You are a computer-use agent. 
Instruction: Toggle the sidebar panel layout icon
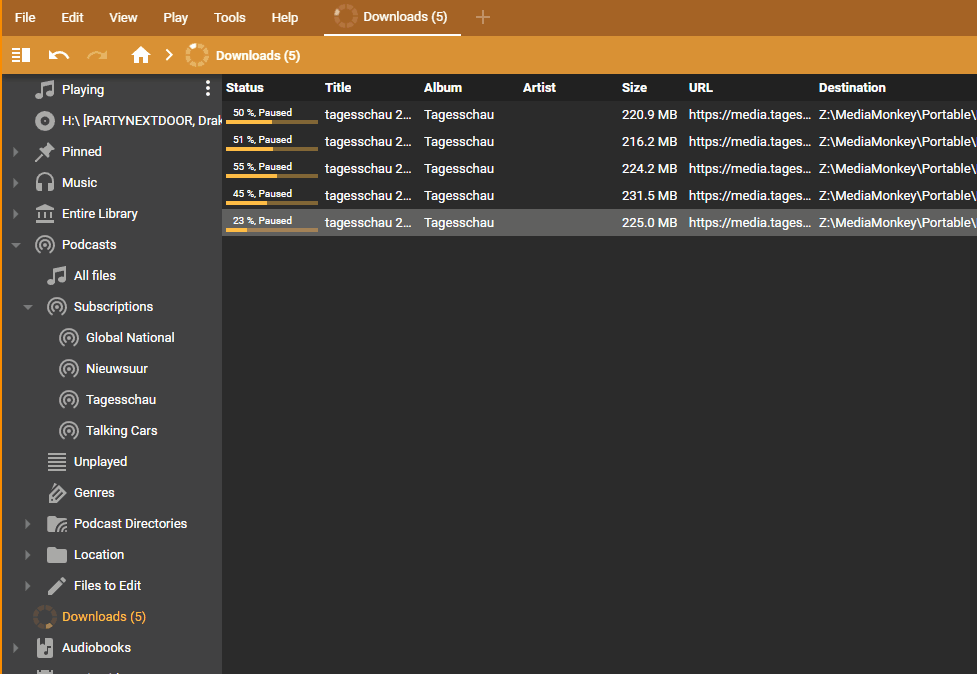click(x=21, y=55)
